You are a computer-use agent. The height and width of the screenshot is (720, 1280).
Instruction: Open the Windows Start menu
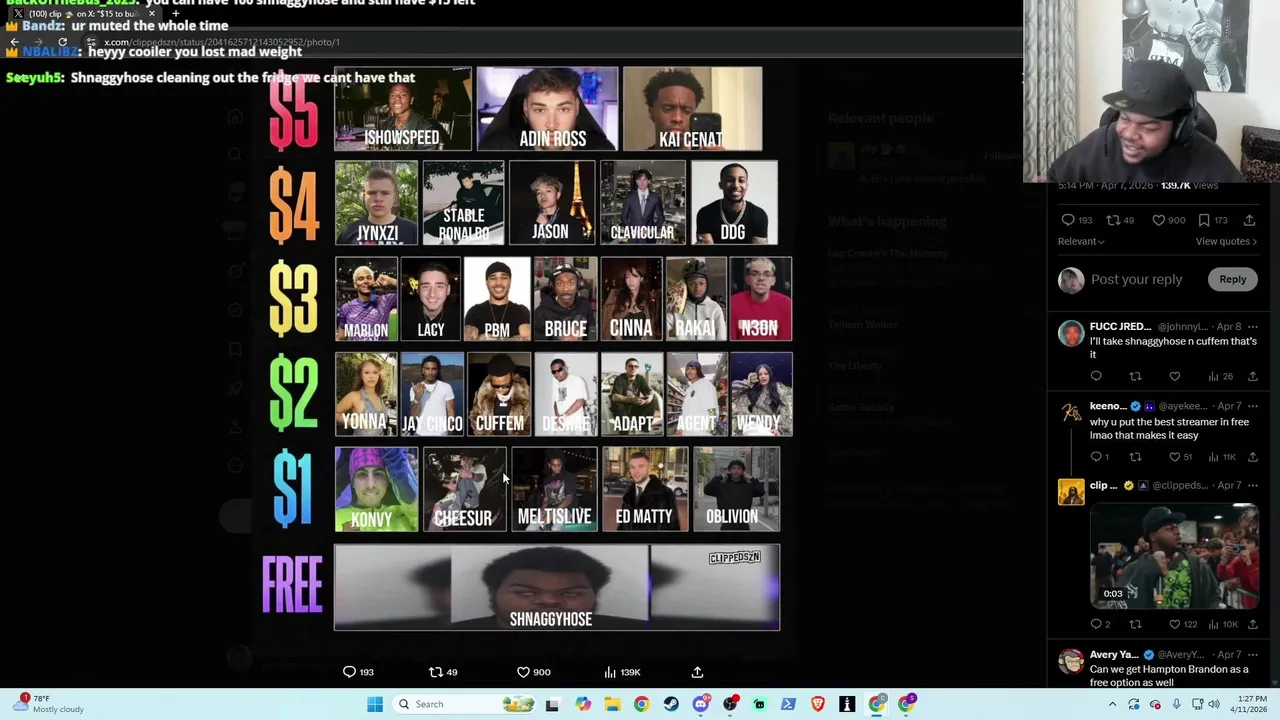[375, 704]
